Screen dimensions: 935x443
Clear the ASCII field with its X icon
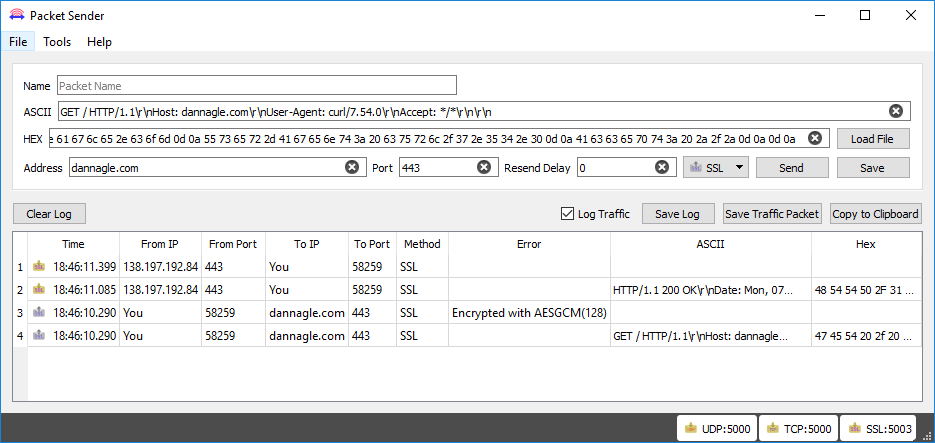(x=896, y=111)
